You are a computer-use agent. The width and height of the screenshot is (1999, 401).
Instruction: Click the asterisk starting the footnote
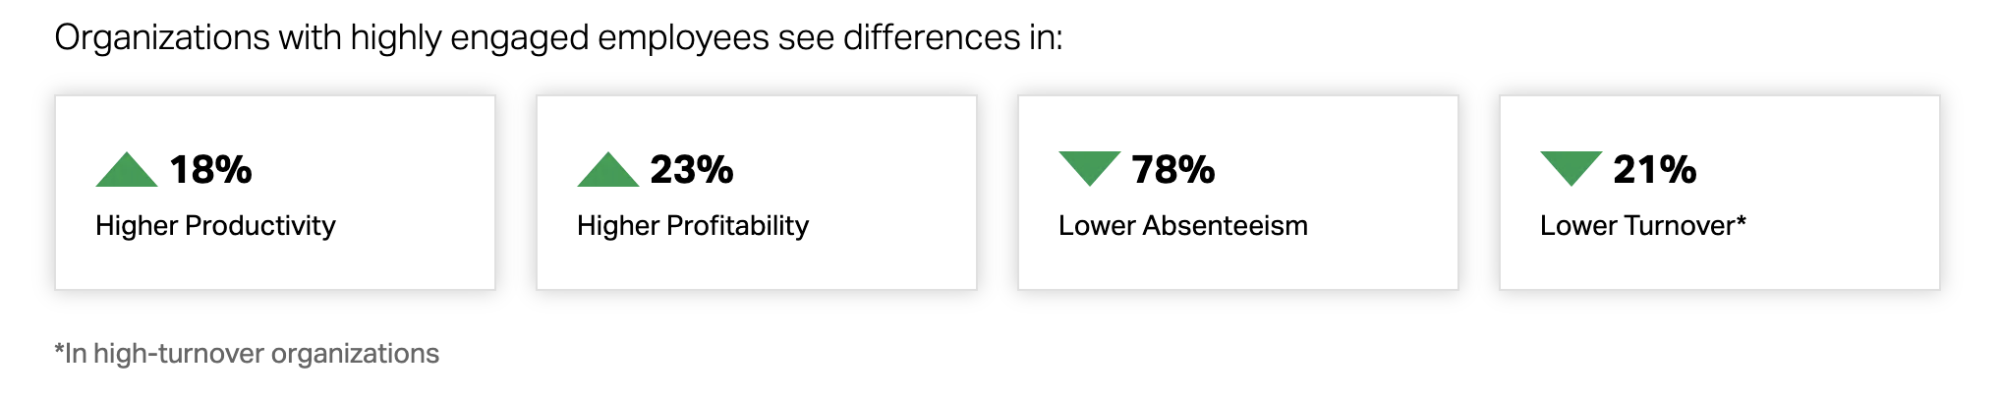(x=59, y=350)
